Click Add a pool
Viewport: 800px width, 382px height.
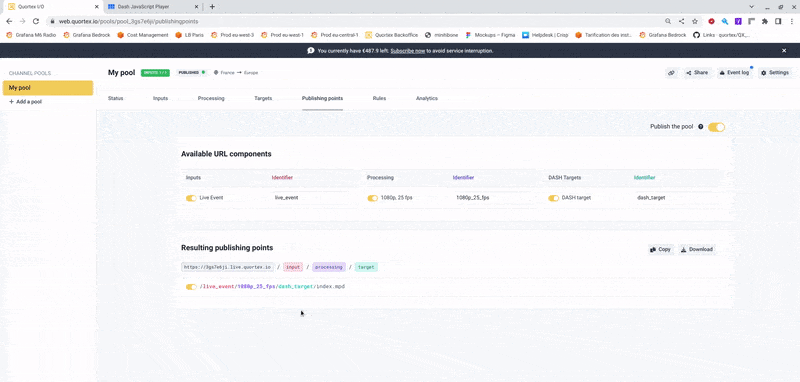click(x=26, y=101)
